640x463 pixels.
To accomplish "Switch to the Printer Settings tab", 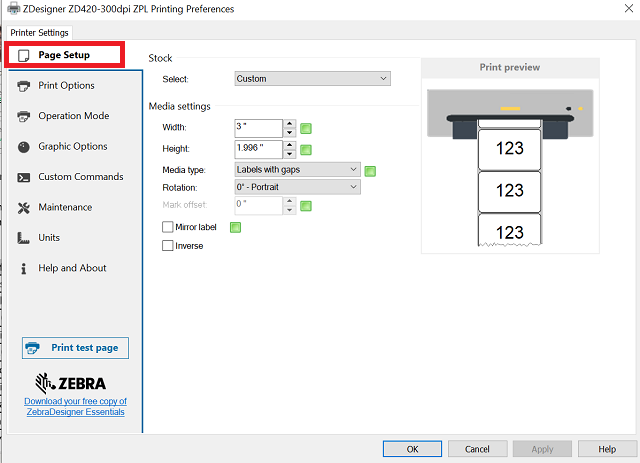I will pyautogui.click(x=39, y=33).
